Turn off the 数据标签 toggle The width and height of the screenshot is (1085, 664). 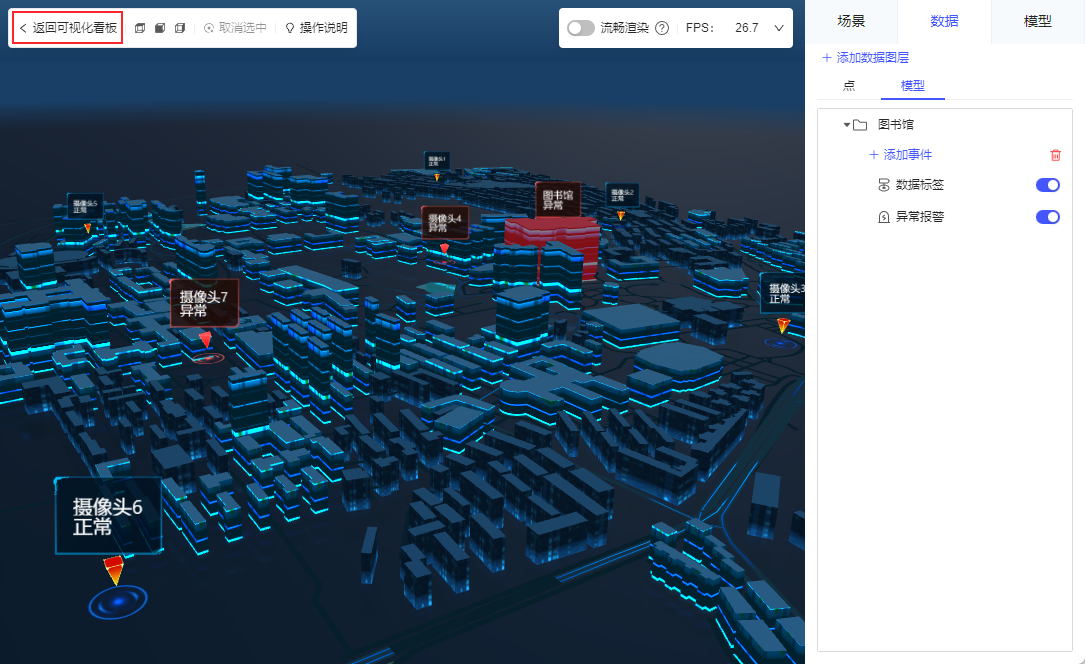tap(1048, 185)
